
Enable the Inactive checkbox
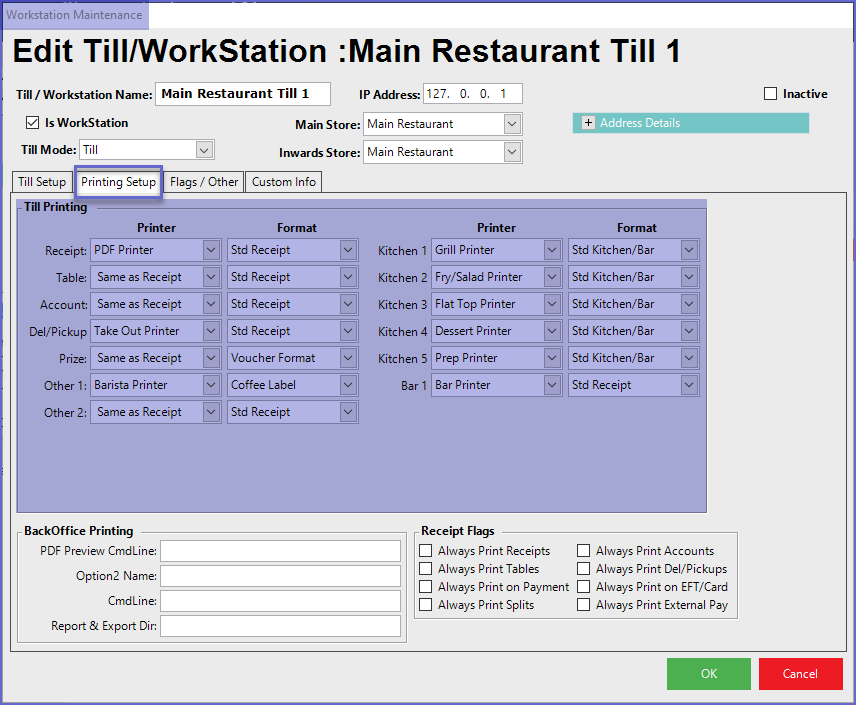coord(770,94)
